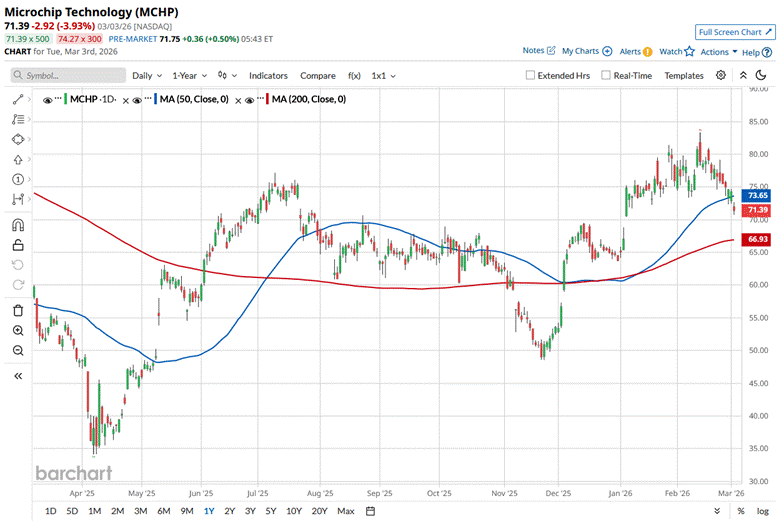Activate the magnet snap tool

point(18,225)
